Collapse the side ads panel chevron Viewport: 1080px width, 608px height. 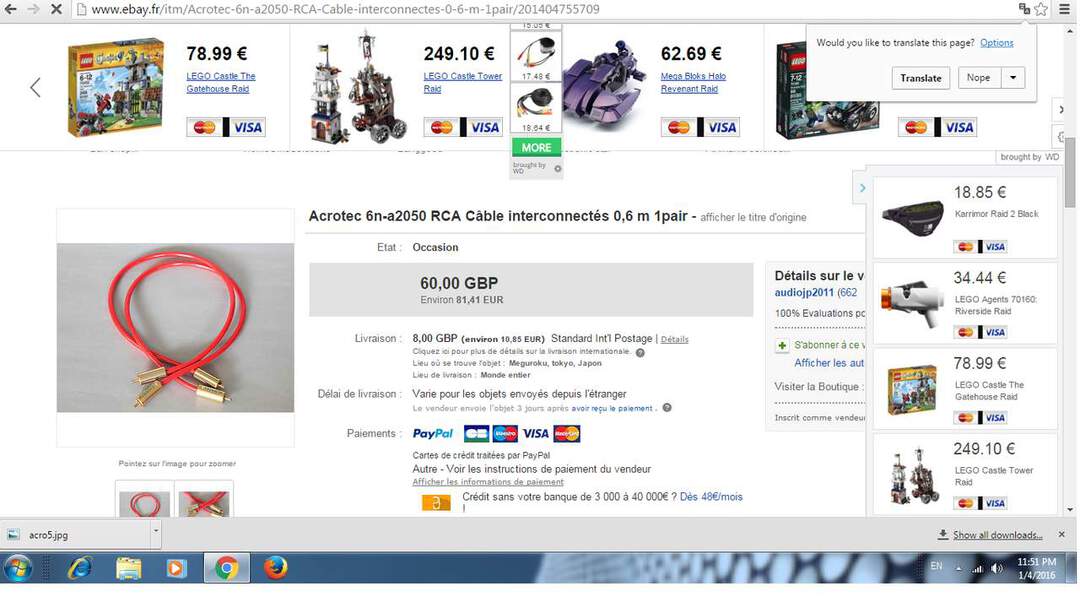coord(862,188)
